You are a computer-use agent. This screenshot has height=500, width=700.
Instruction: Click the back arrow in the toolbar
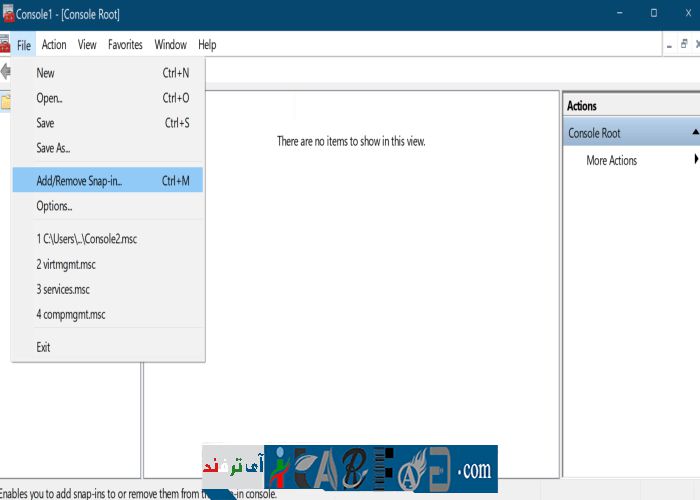coord(5,71)
